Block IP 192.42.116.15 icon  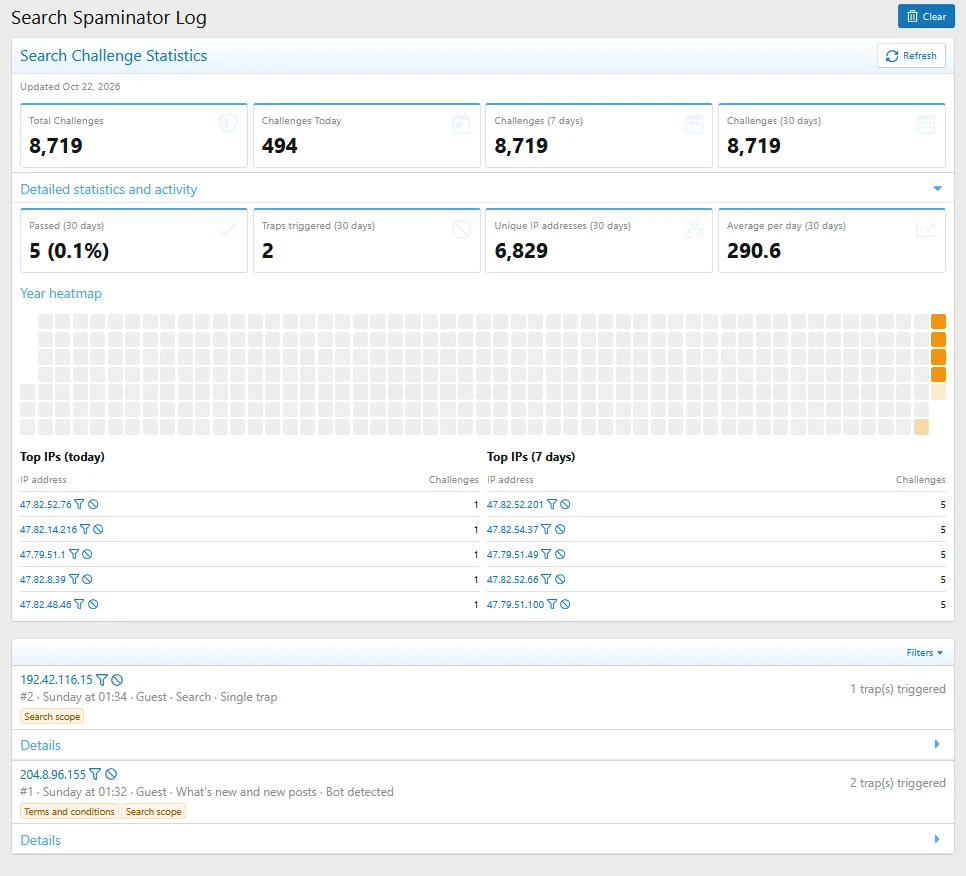[x=117, y=679]
